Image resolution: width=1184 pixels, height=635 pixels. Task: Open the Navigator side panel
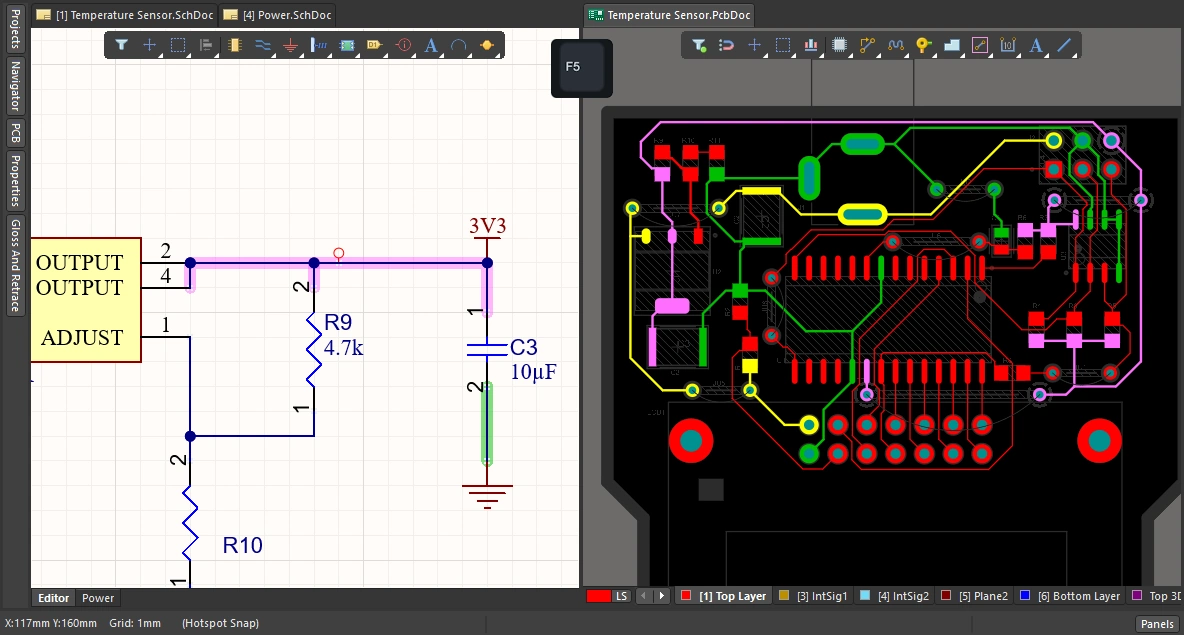(15, 85)
